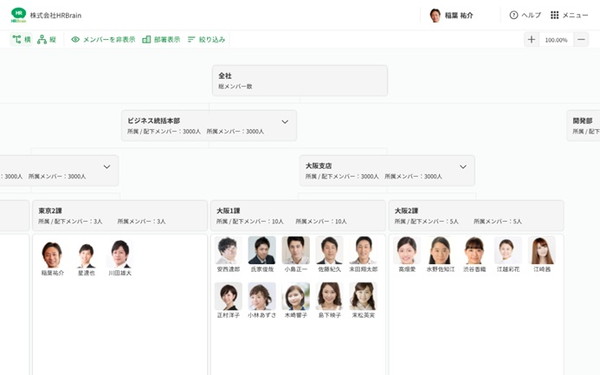Viewport: 600px width, 375px height.
Task: Open 絞り込み filter options
Action: pos(206,39)
